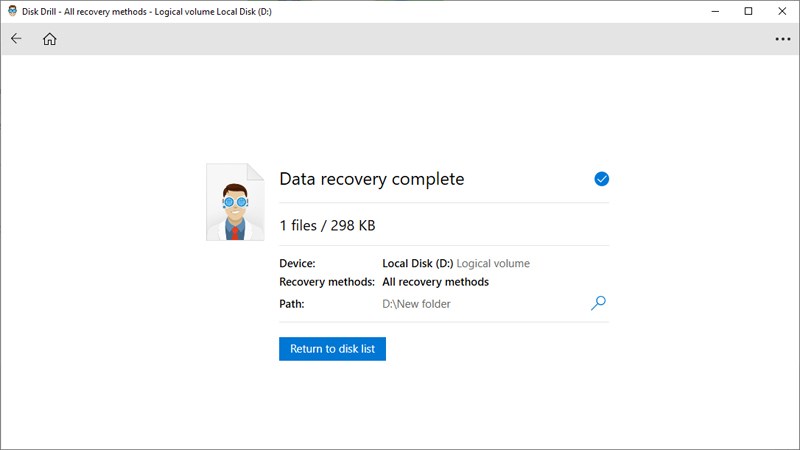Viewport: 800px width, 450px height.
Task: Close the Disk Drill window
Action: [x=783, y=11]
